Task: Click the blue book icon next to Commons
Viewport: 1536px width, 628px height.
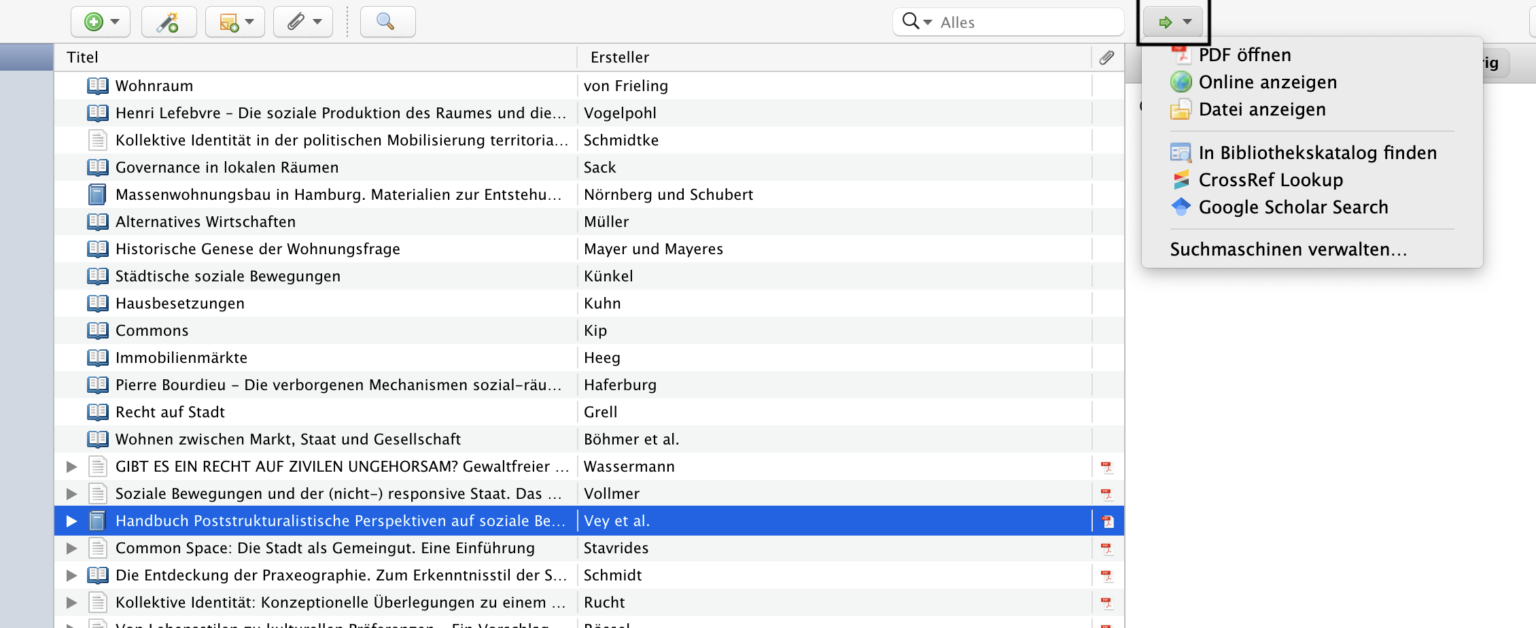Action: tap(97, 330)
